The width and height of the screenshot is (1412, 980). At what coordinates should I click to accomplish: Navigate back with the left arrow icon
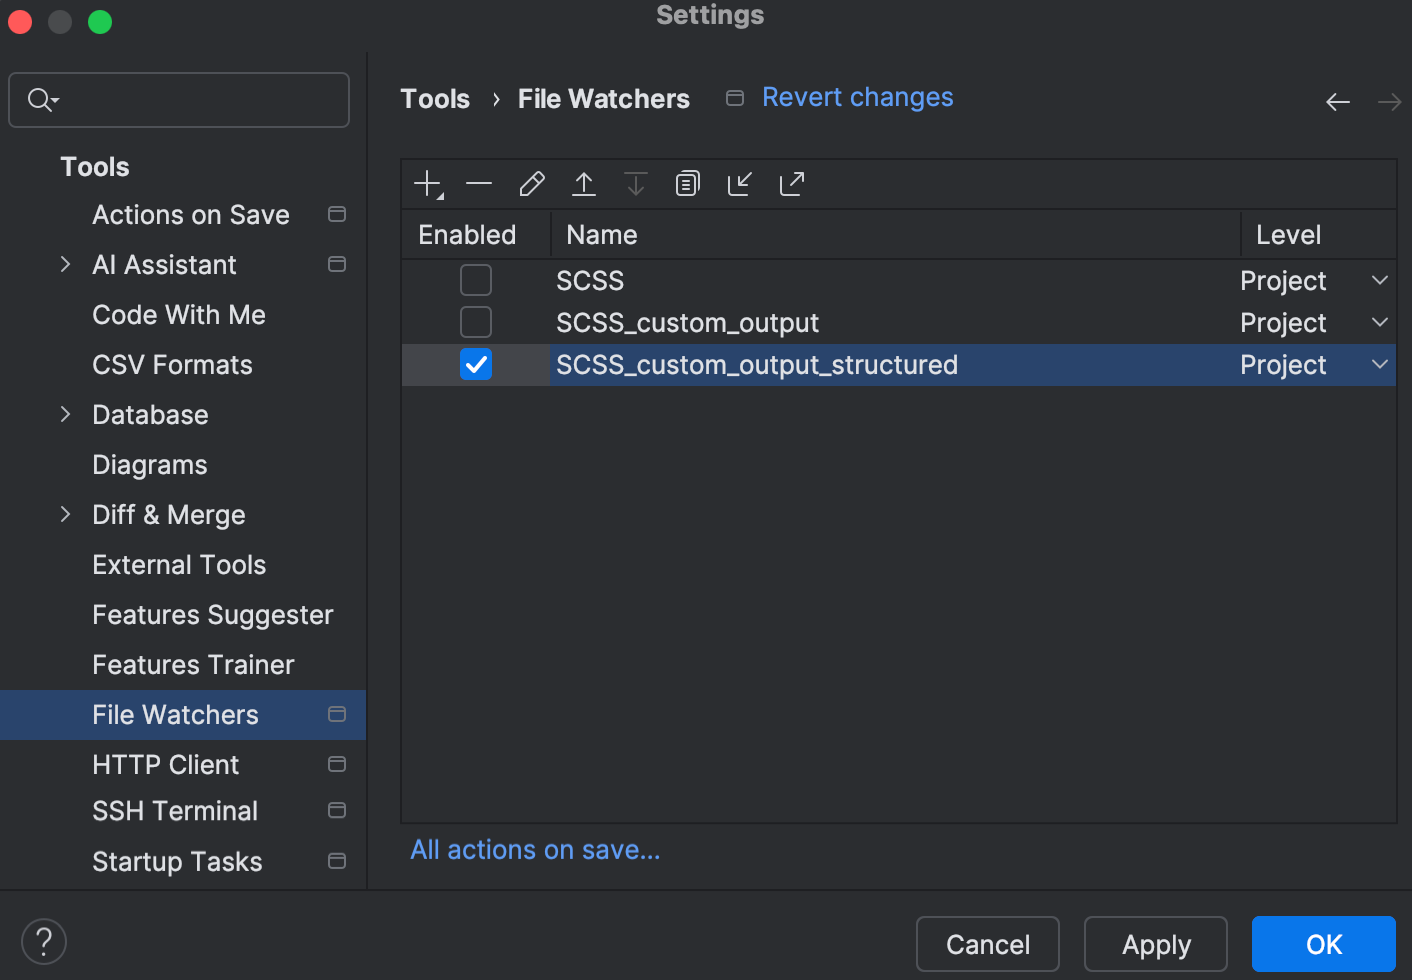coord(1337,101)
